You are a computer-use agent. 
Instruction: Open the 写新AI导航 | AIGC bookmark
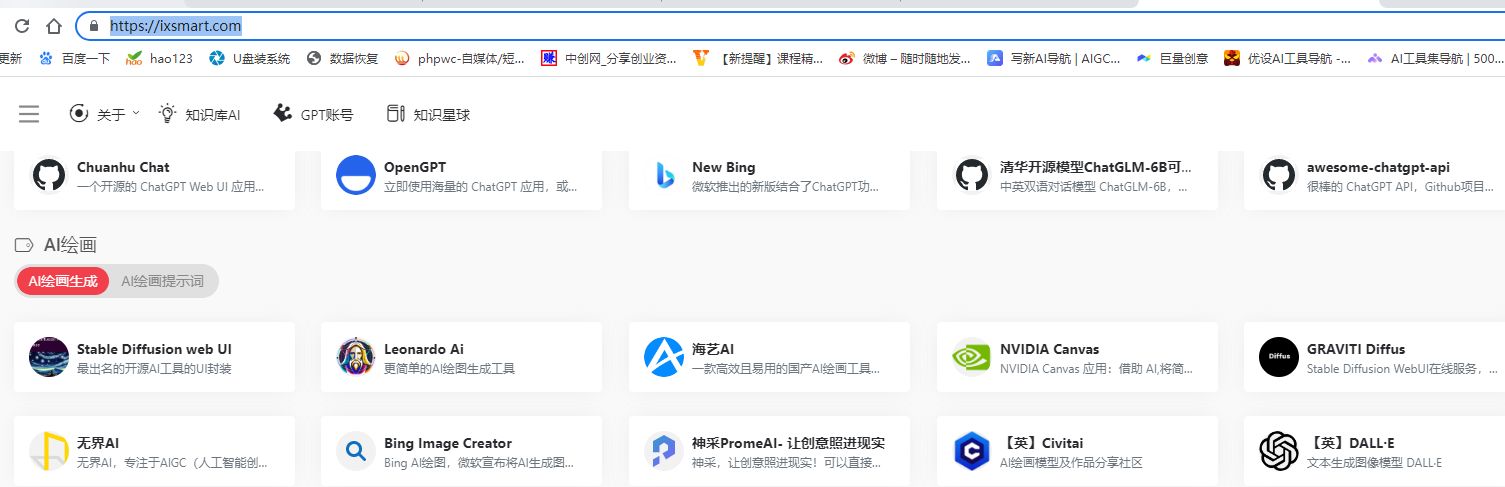pos(1054,58)
